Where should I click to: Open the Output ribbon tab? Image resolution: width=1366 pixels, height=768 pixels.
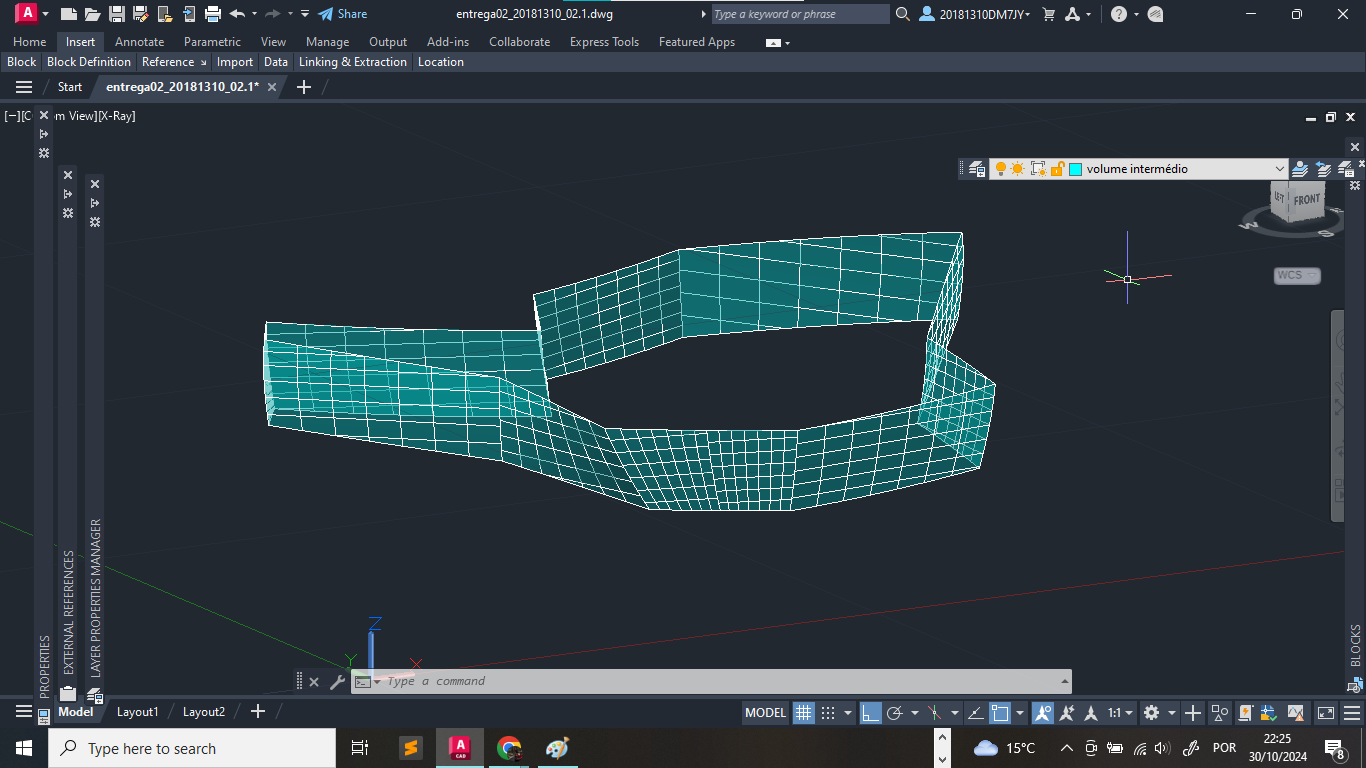point(388,42)
